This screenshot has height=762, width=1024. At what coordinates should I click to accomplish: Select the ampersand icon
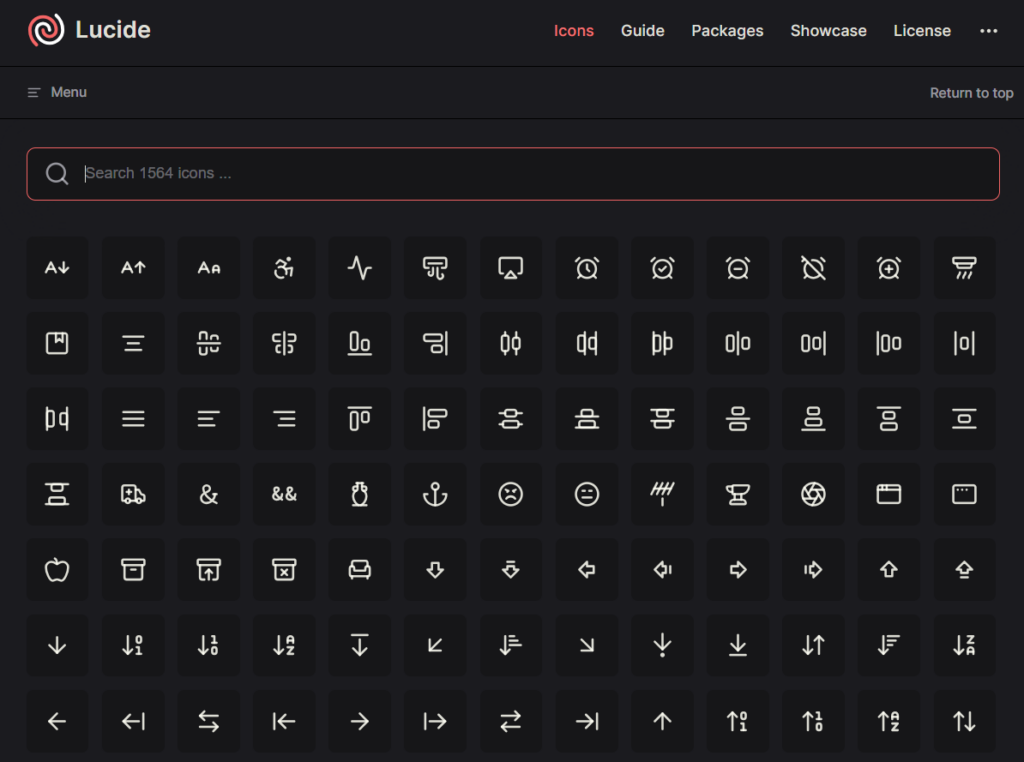[x=209, y=494]
